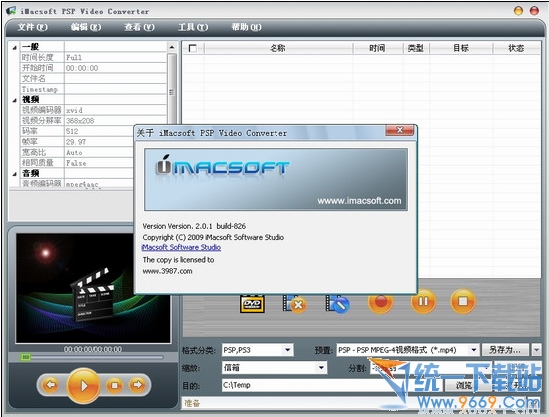This screenshot has width=549, height=417.
Task: Open the 帮助 (Help) menu
Action: click(246, 27)
